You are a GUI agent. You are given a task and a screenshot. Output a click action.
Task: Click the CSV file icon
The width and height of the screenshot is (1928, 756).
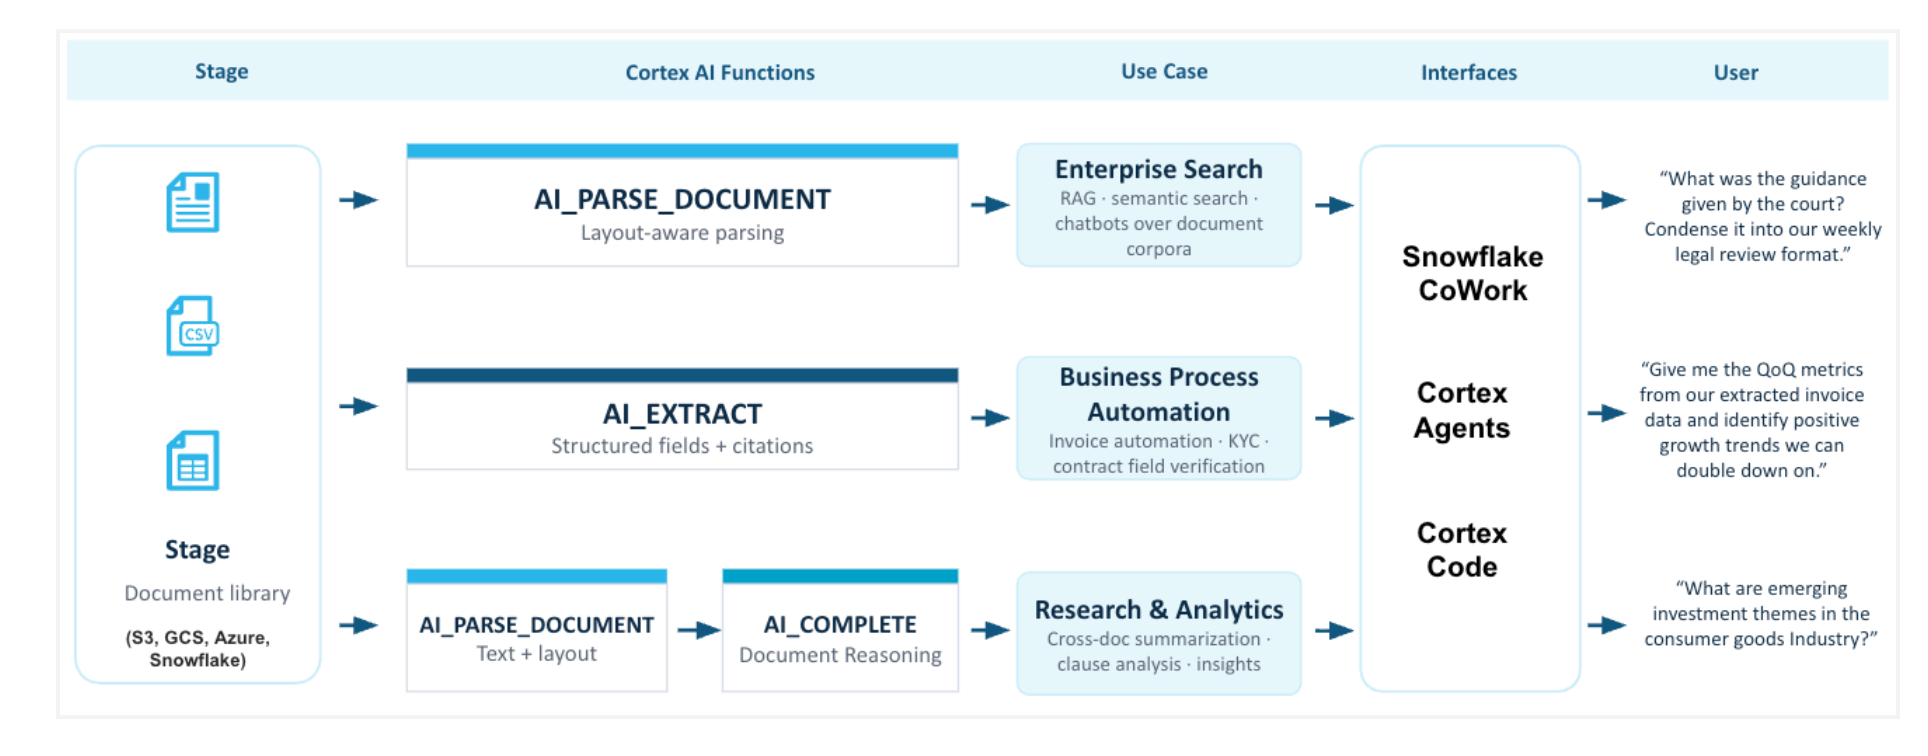tap(193, 326)
